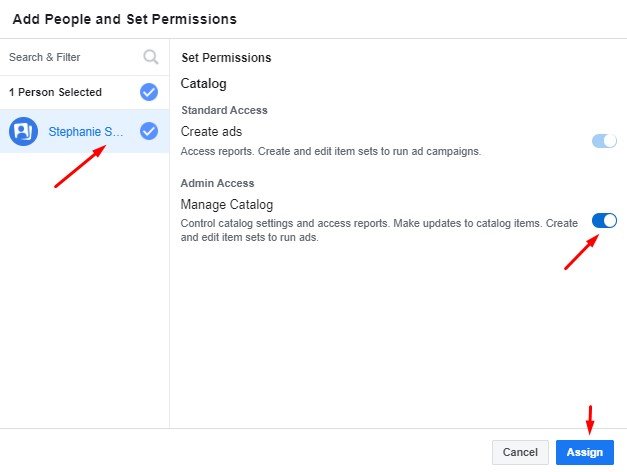
Task: Select the Stephanie S name link
Action: click(x=88, y=131)
